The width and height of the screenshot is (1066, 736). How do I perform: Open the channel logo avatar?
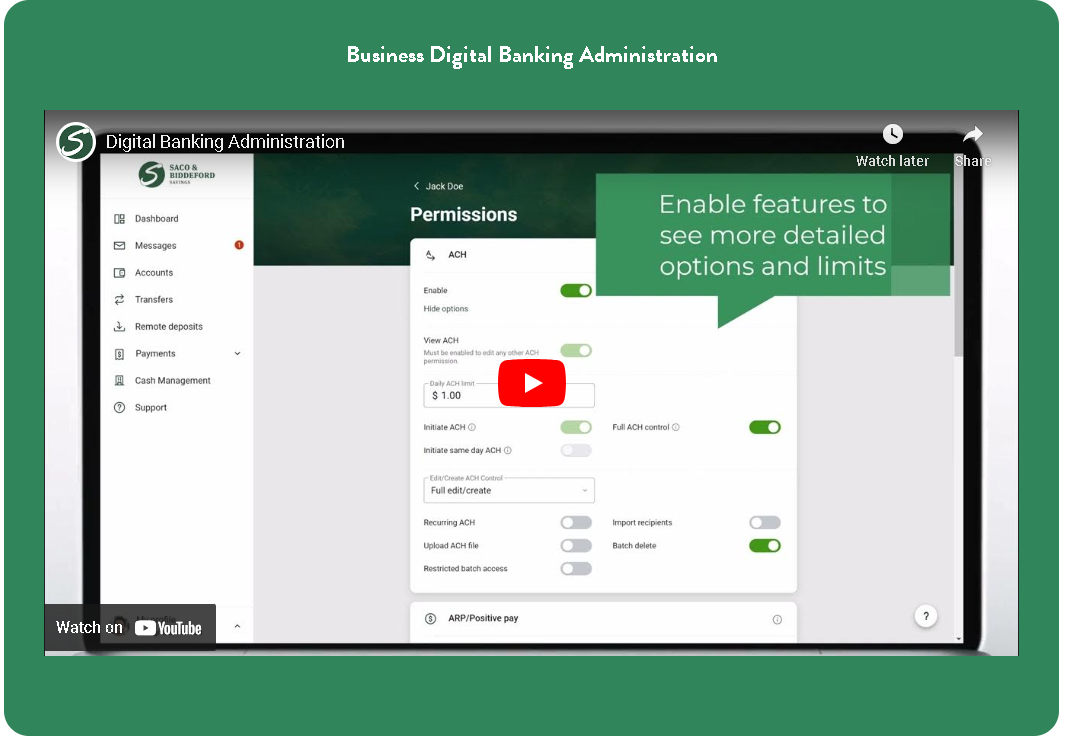[75, 141]
